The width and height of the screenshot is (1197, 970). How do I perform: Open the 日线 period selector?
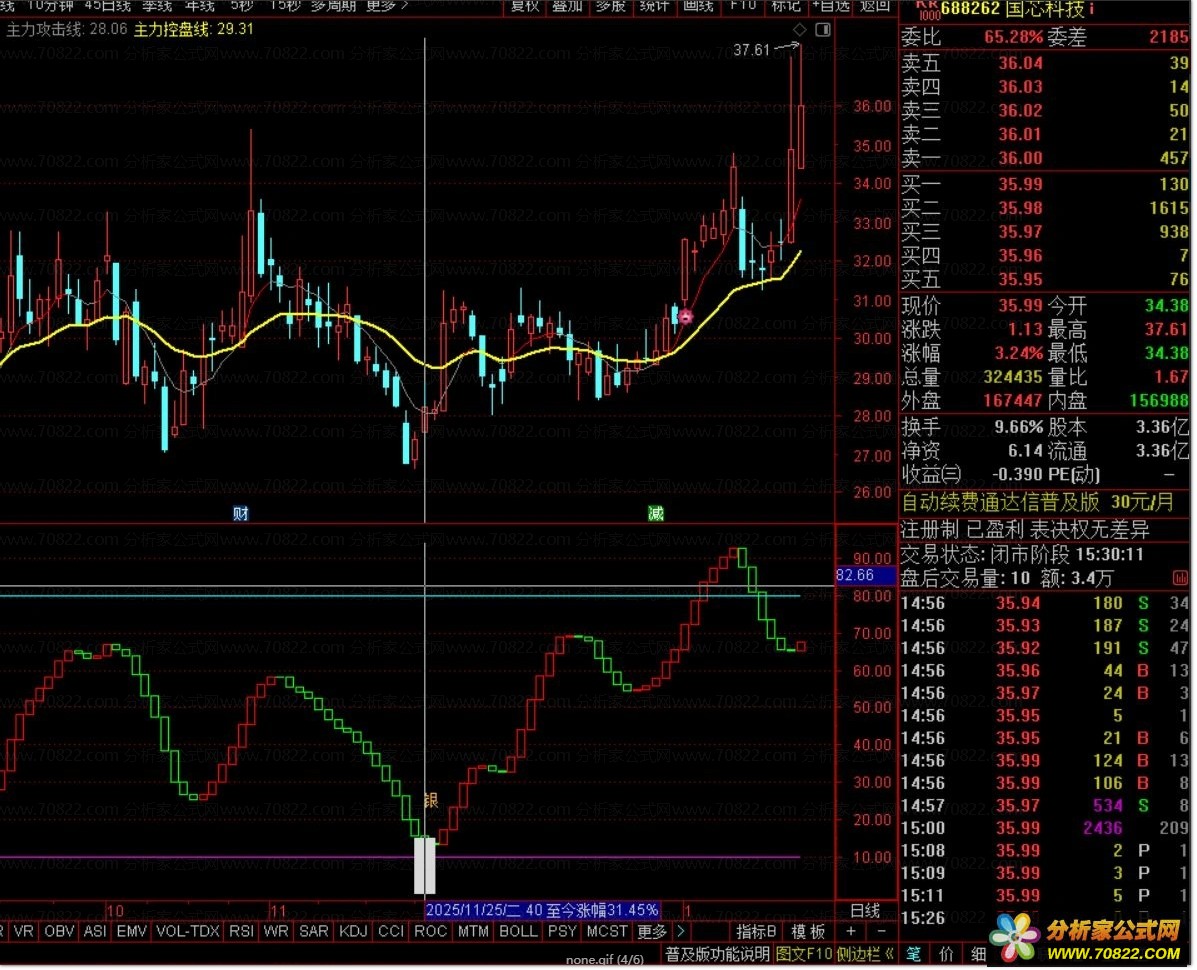click(x=865, y=910)
